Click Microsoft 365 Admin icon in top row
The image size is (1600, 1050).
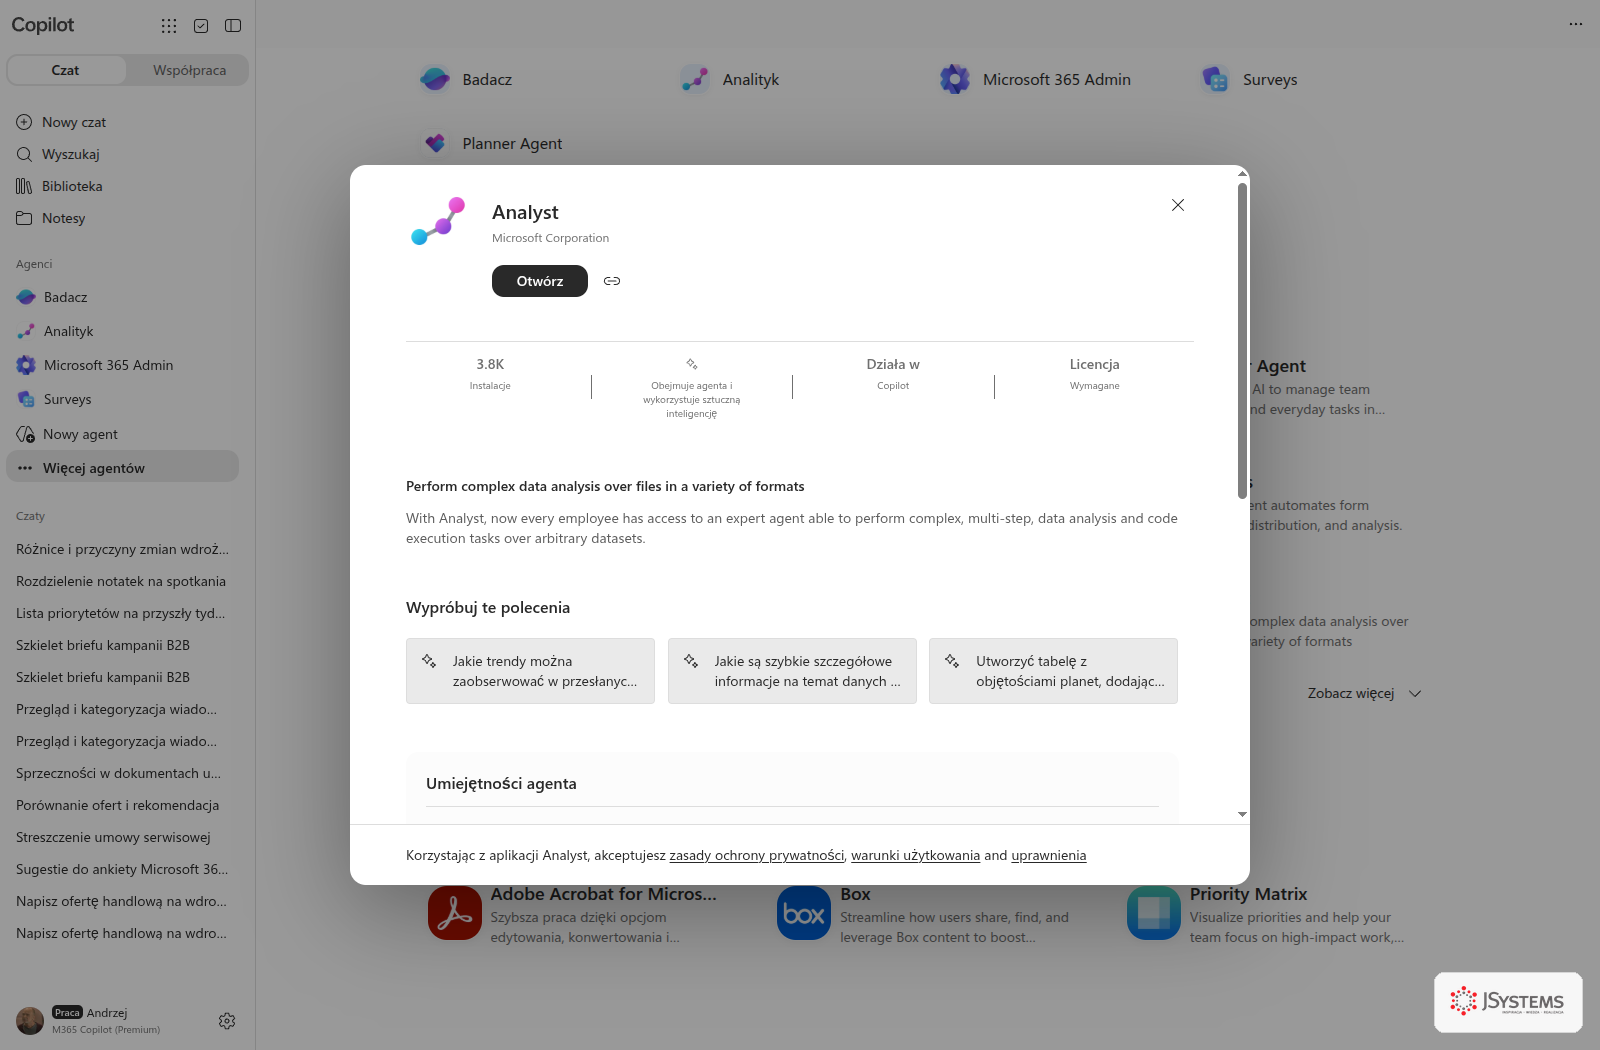tap(955, 79)
